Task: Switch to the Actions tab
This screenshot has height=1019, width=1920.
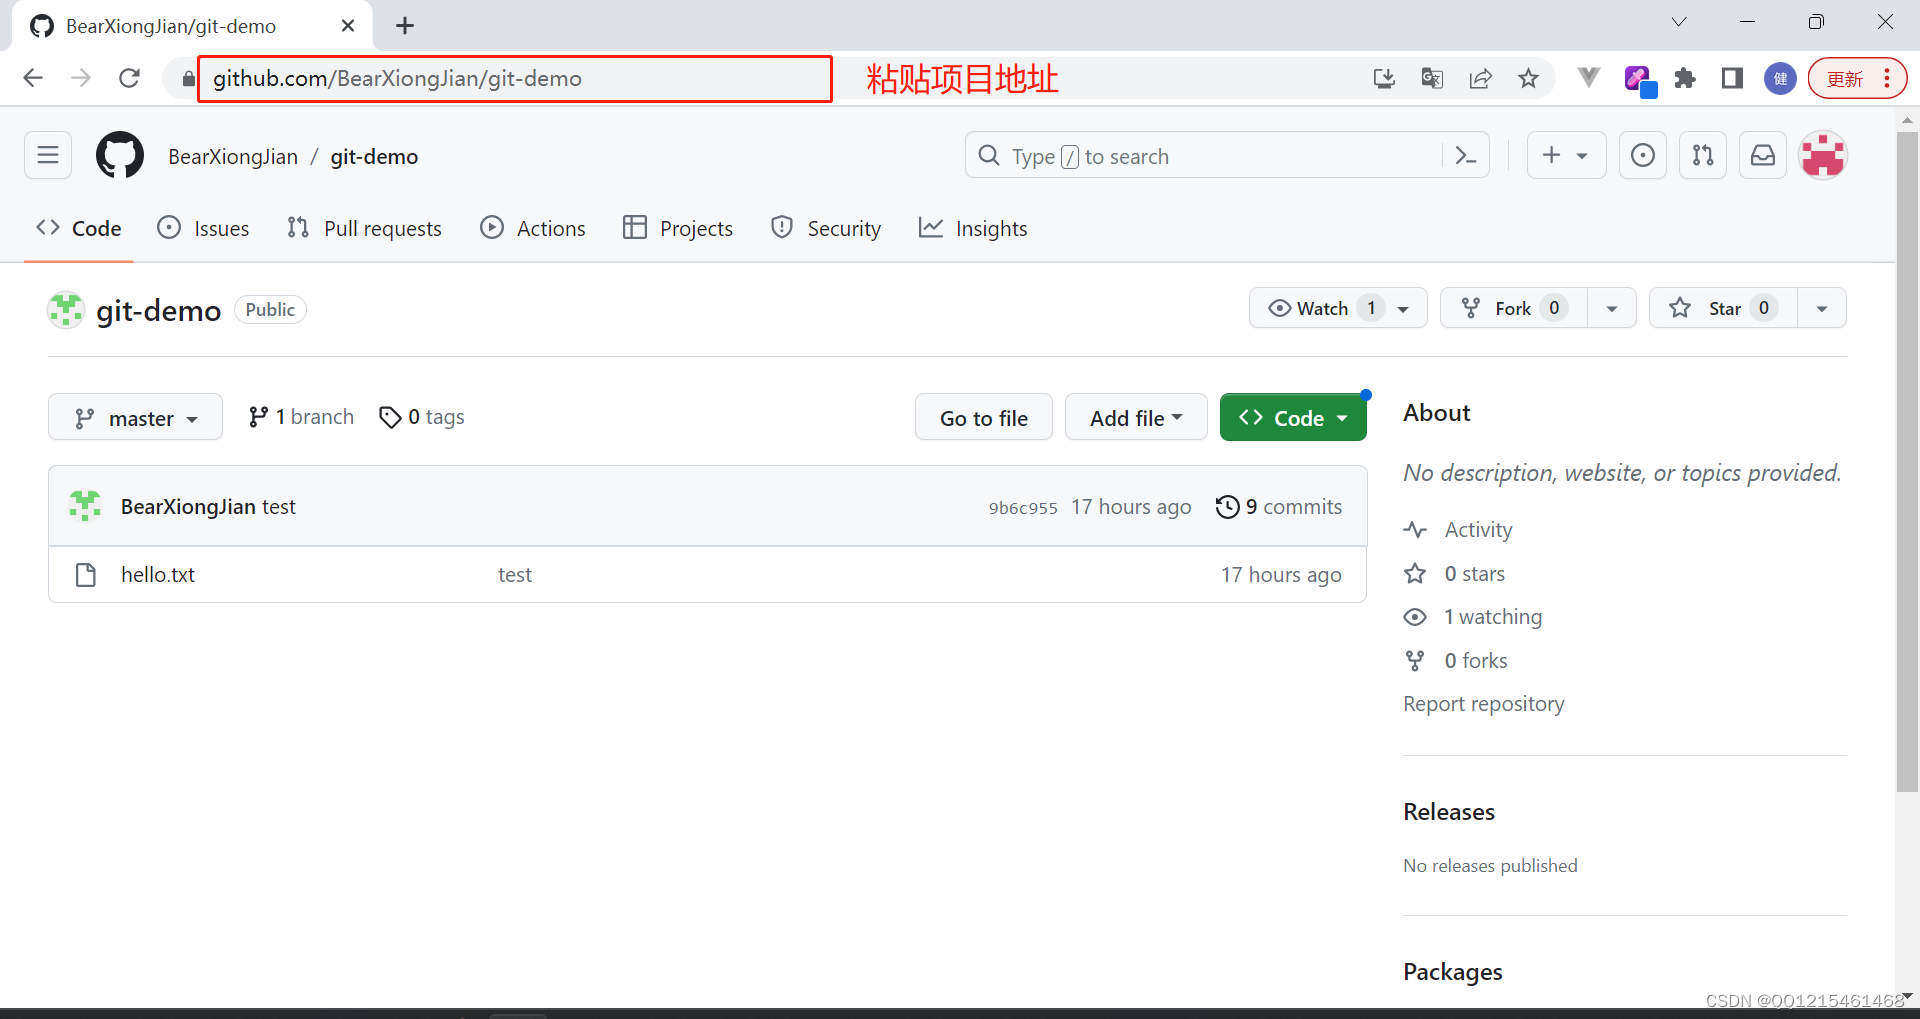Action: click(x=533, y=229)
